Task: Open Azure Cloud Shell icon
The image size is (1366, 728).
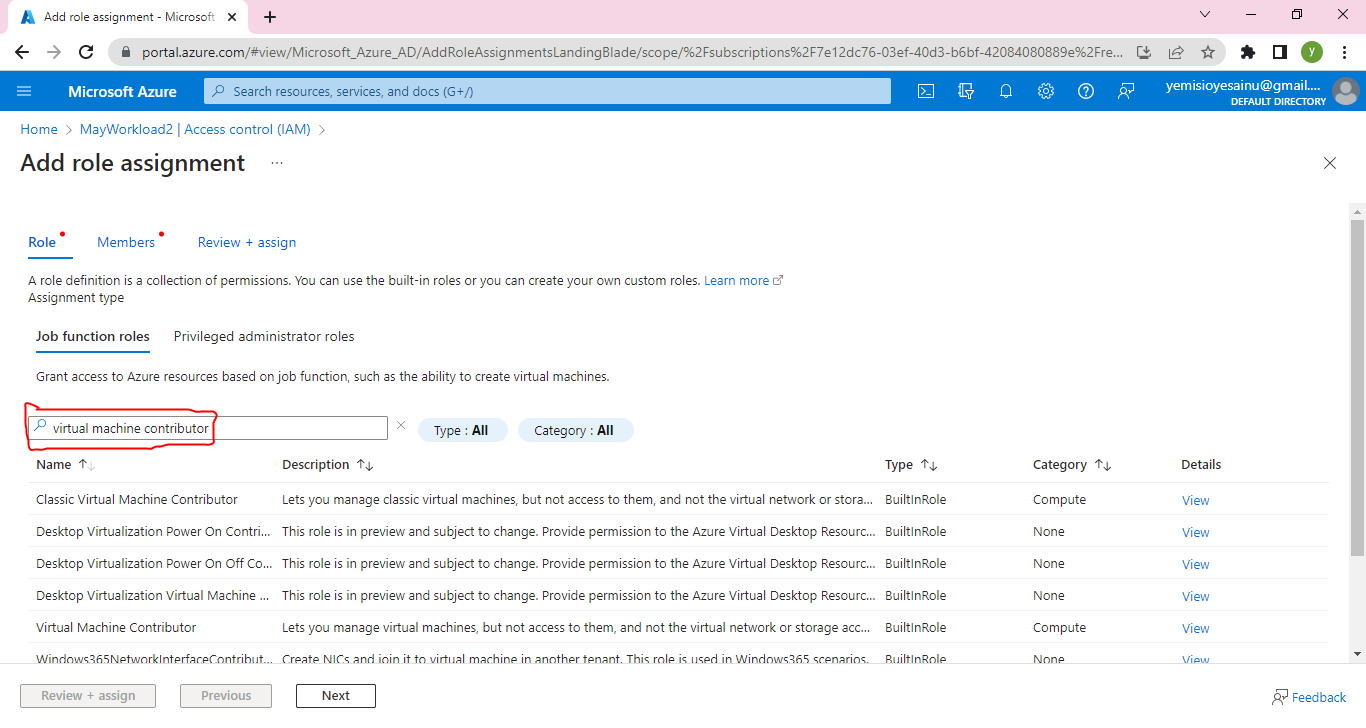Action: click(926, 91)
